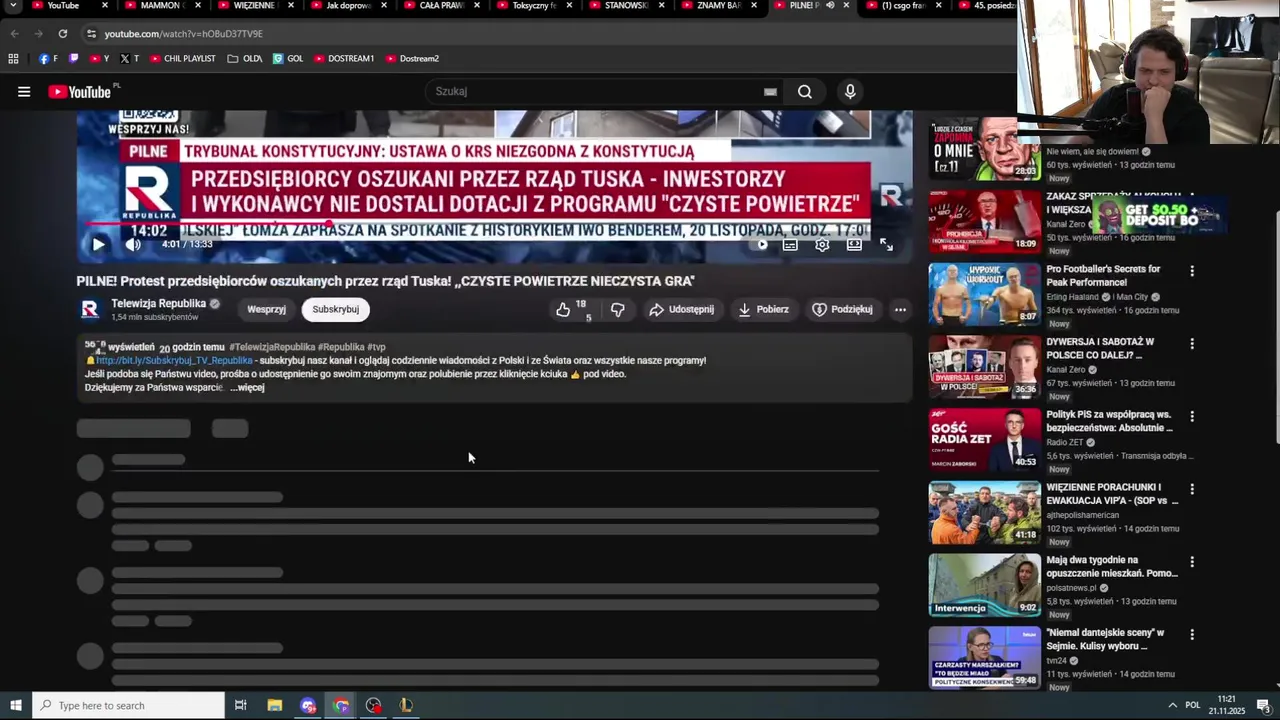1280x720 pixels.
Task: Open the Facebook F bookmark
Action: point(49,59)
